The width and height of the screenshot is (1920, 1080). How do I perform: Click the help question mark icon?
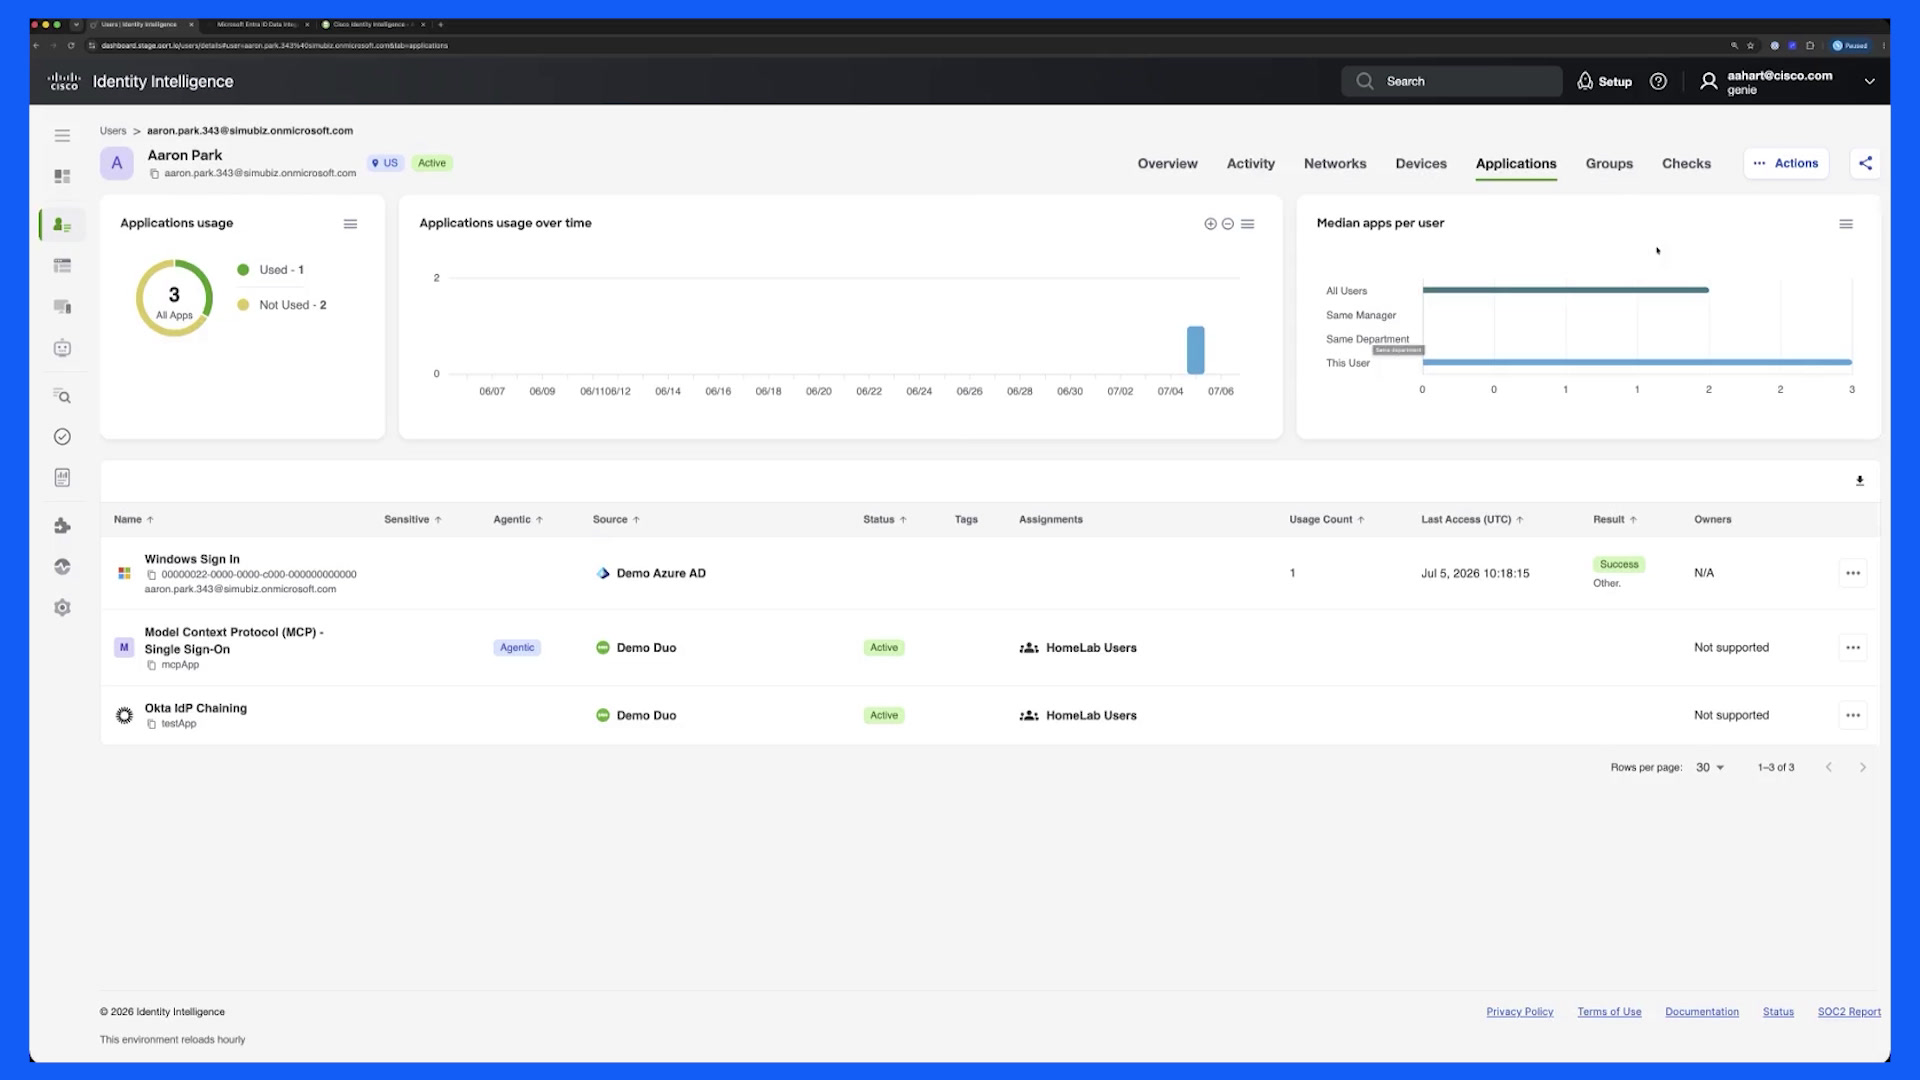(1658, 82)
